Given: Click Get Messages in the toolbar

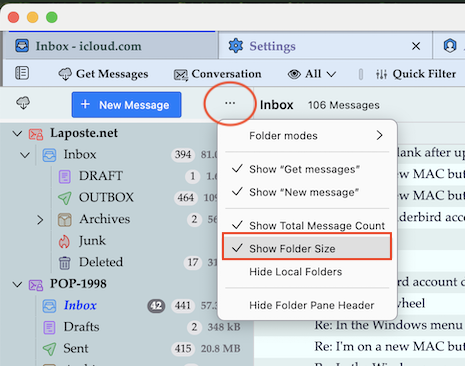Looking at the screenshot, I should [103, 74].
